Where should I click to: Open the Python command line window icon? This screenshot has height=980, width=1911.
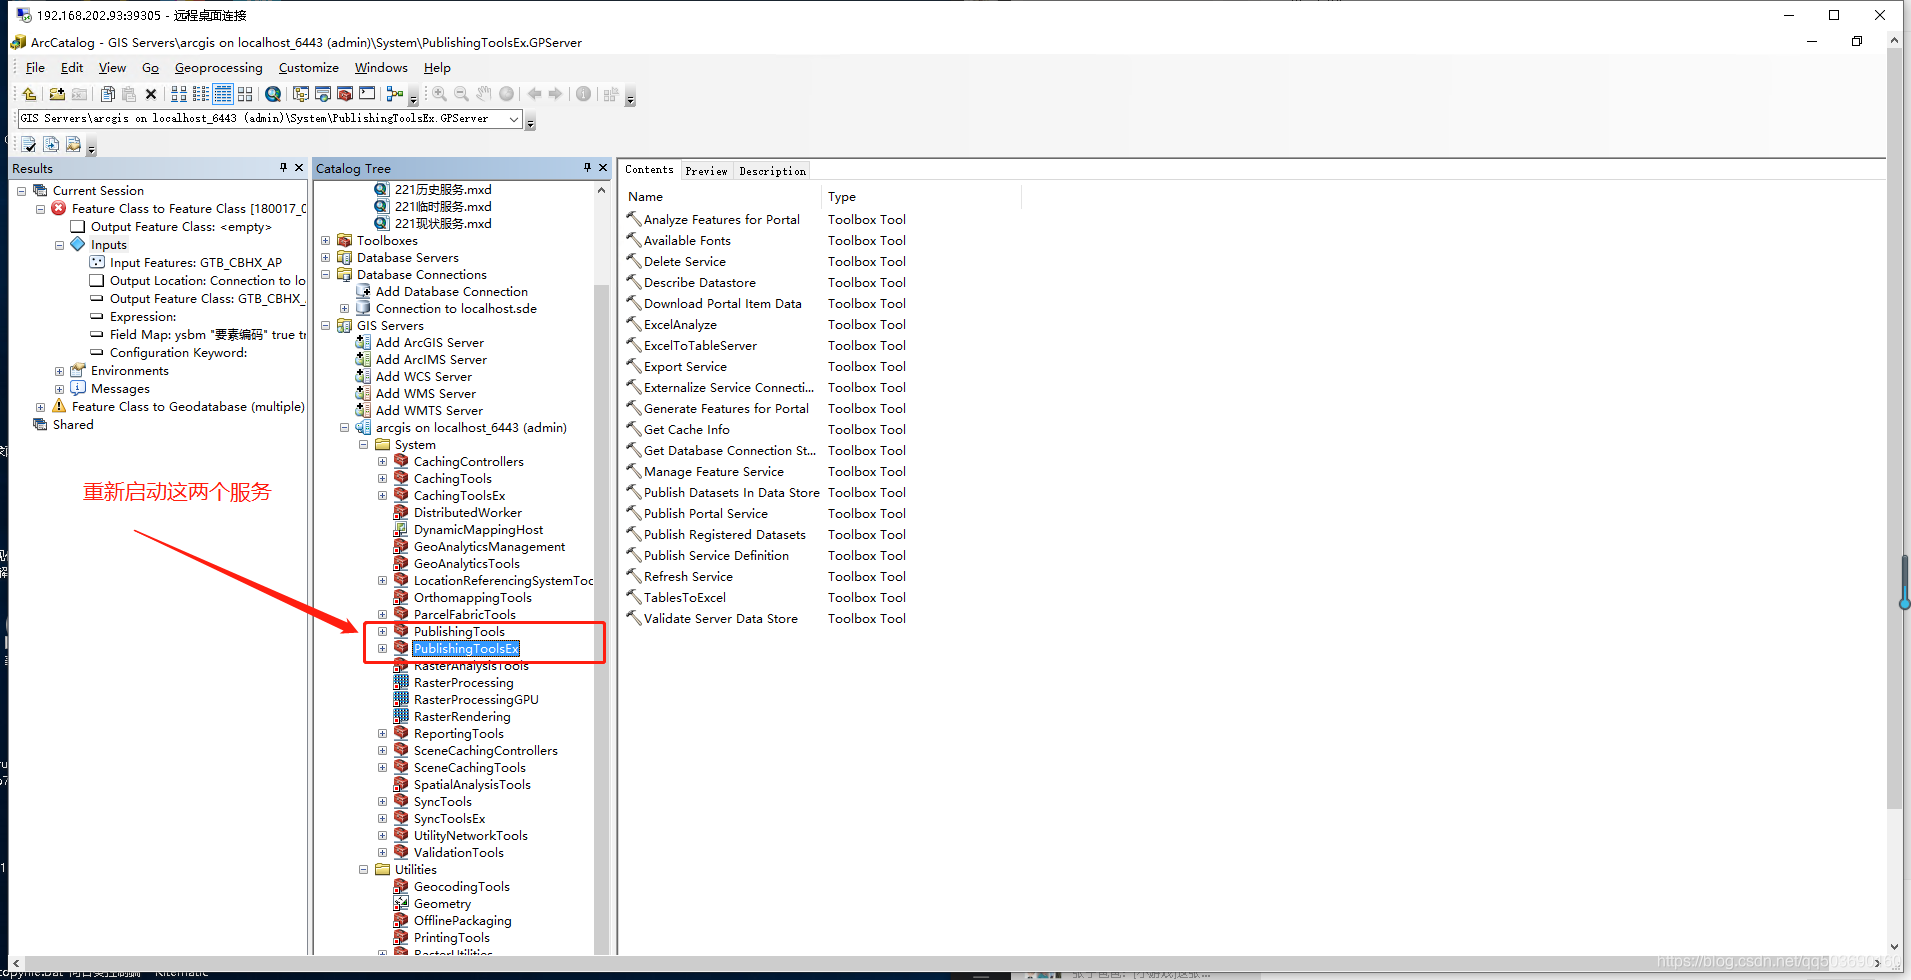[x=367, y=94]
